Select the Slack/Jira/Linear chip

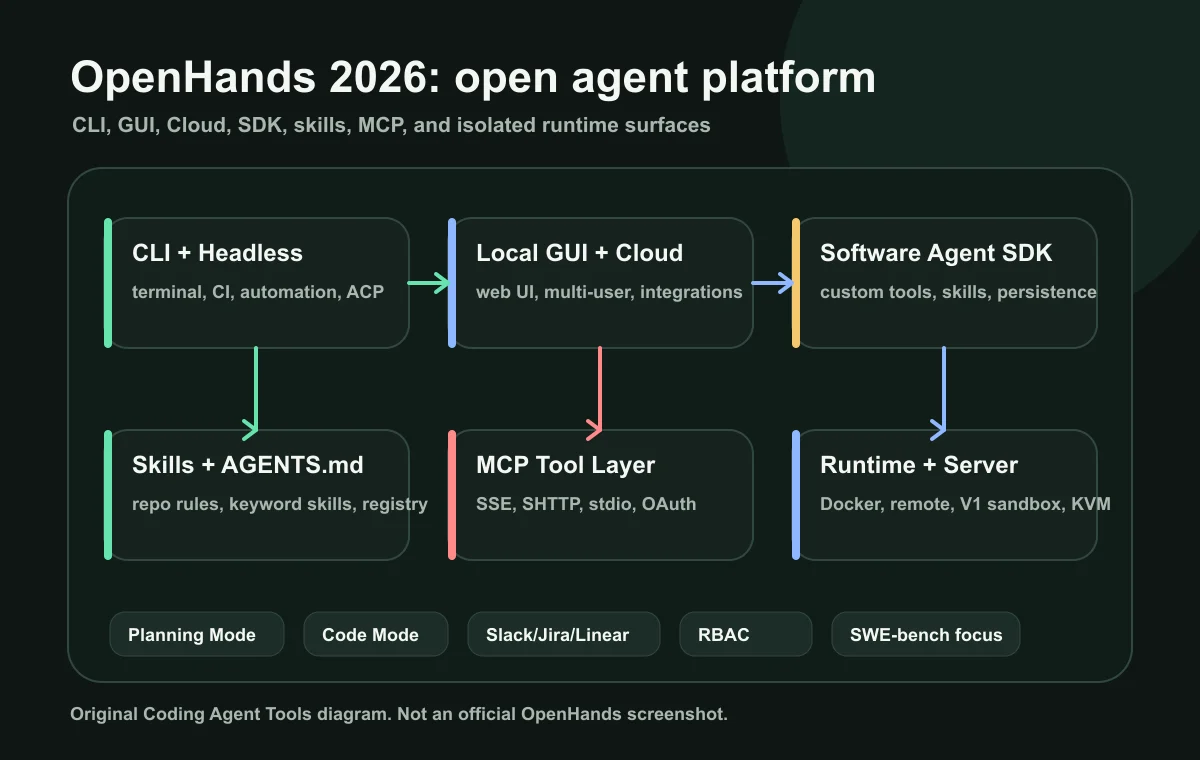pos(564,634)
